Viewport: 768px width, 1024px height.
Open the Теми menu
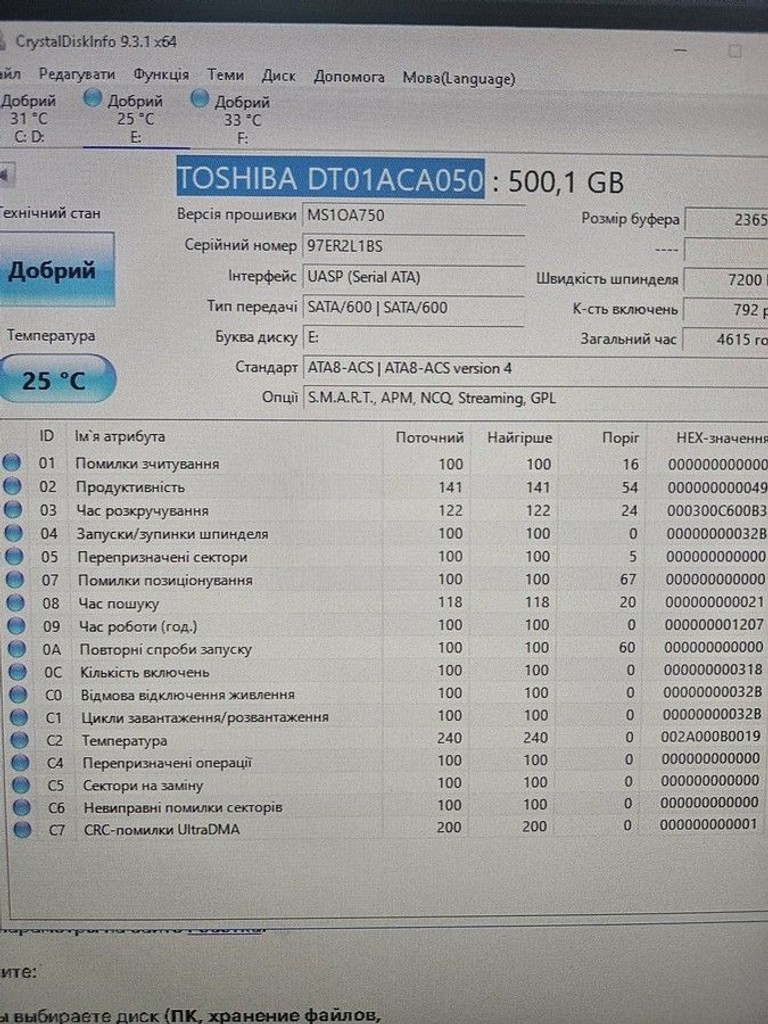(225, 75)
